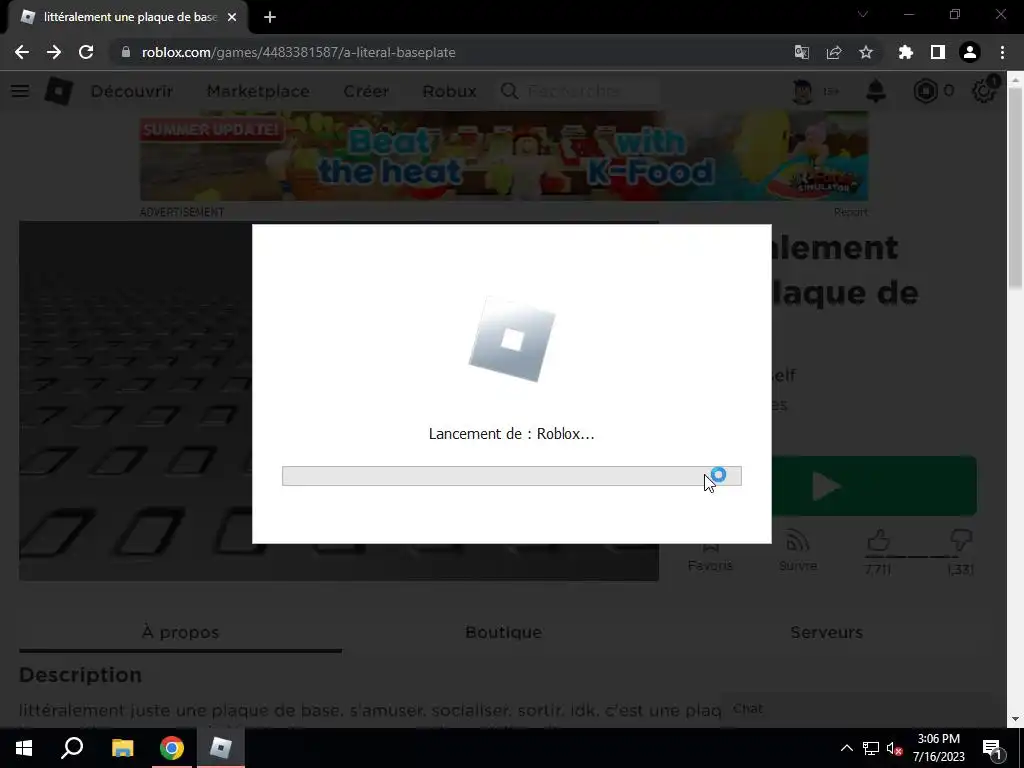This screenshot has height=768, width=1024.
Task: Open Roblox notifications bell
Action: 876,91
